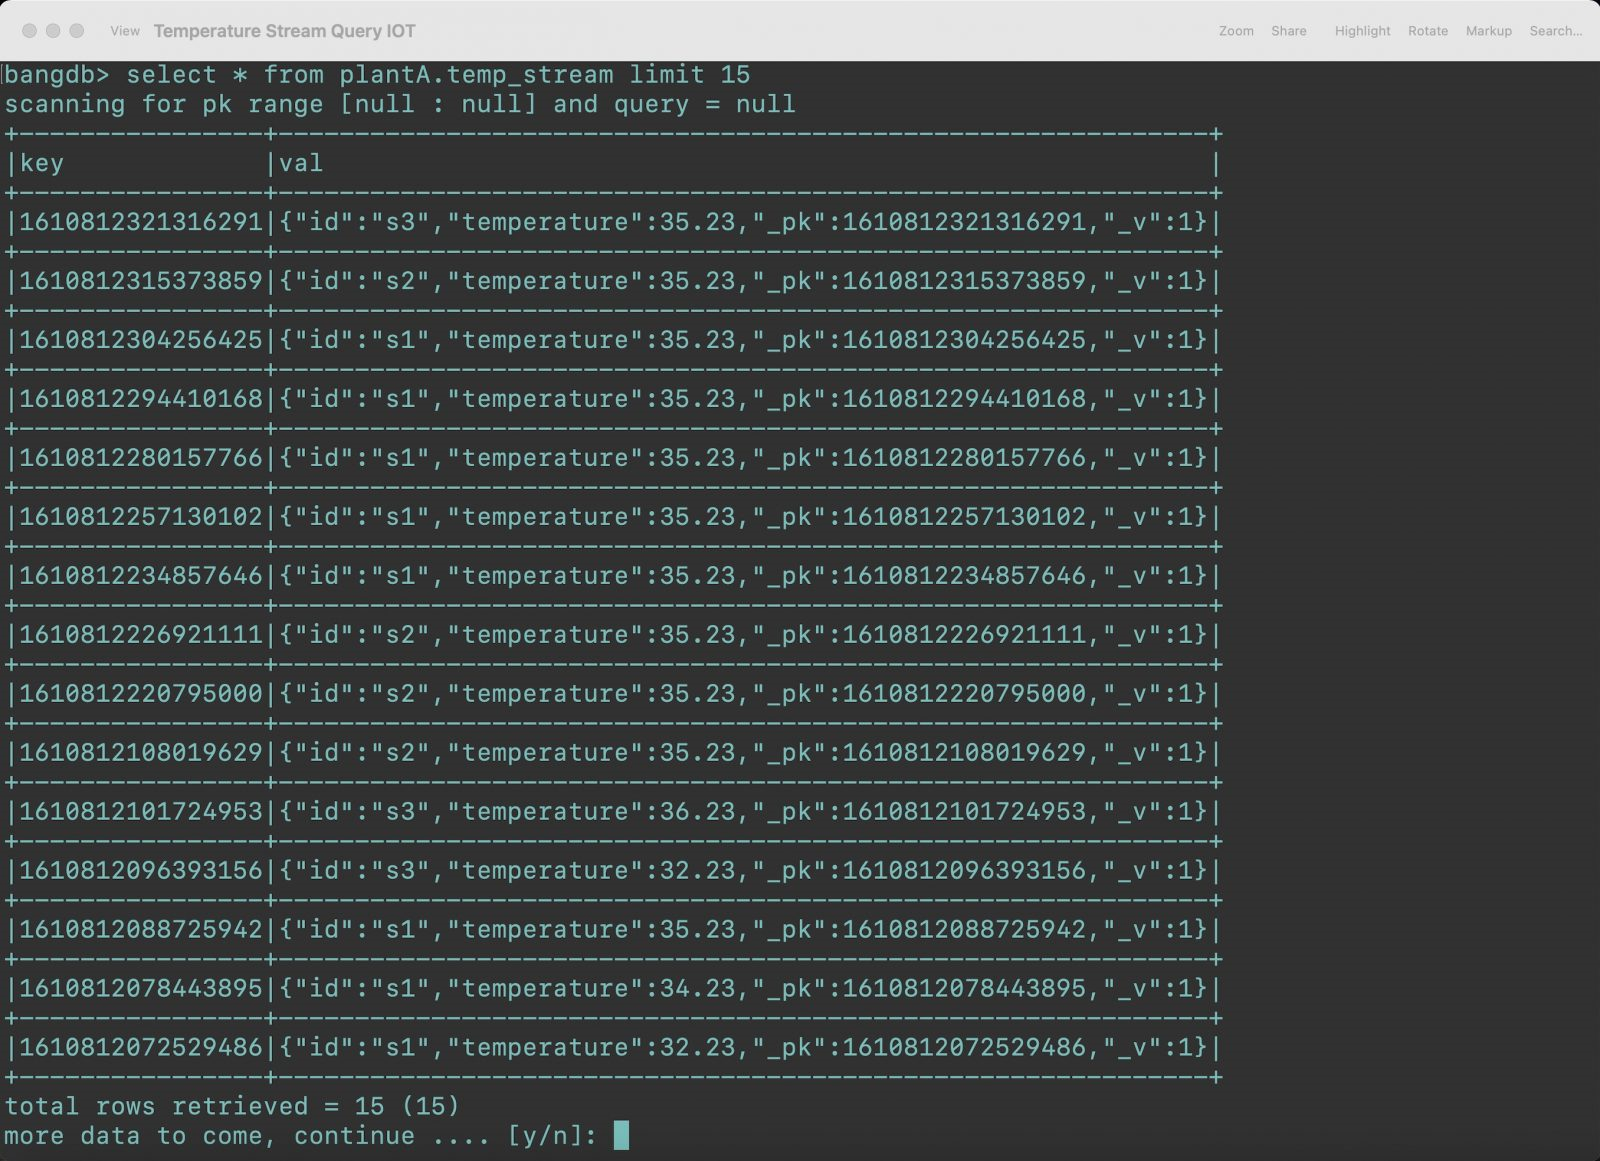This screenshot has height=1161, width=1600.
Task: Click the val column header
Action: [301, 163]
